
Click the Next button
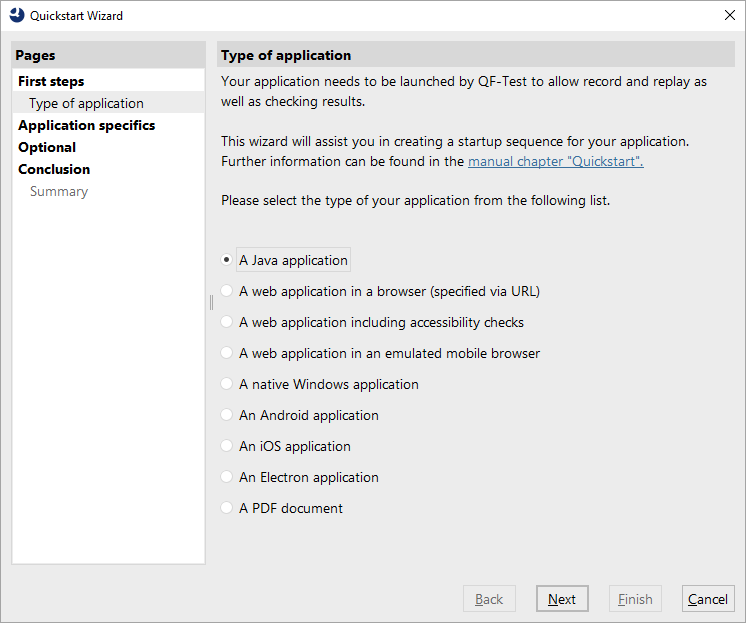coord(562,599)
